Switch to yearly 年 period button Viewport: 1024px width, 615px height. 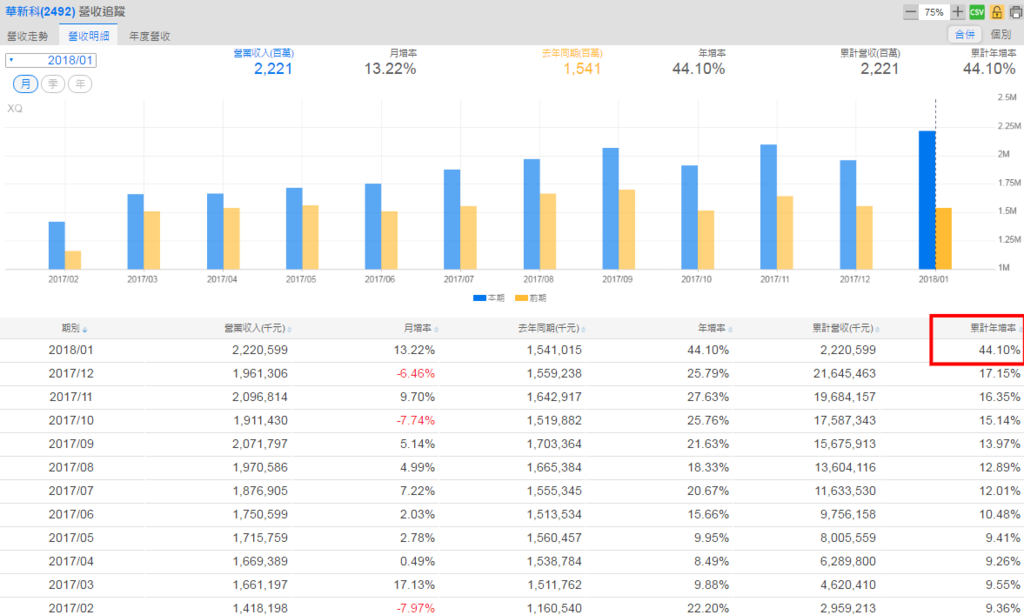click(x=80, y=84)
